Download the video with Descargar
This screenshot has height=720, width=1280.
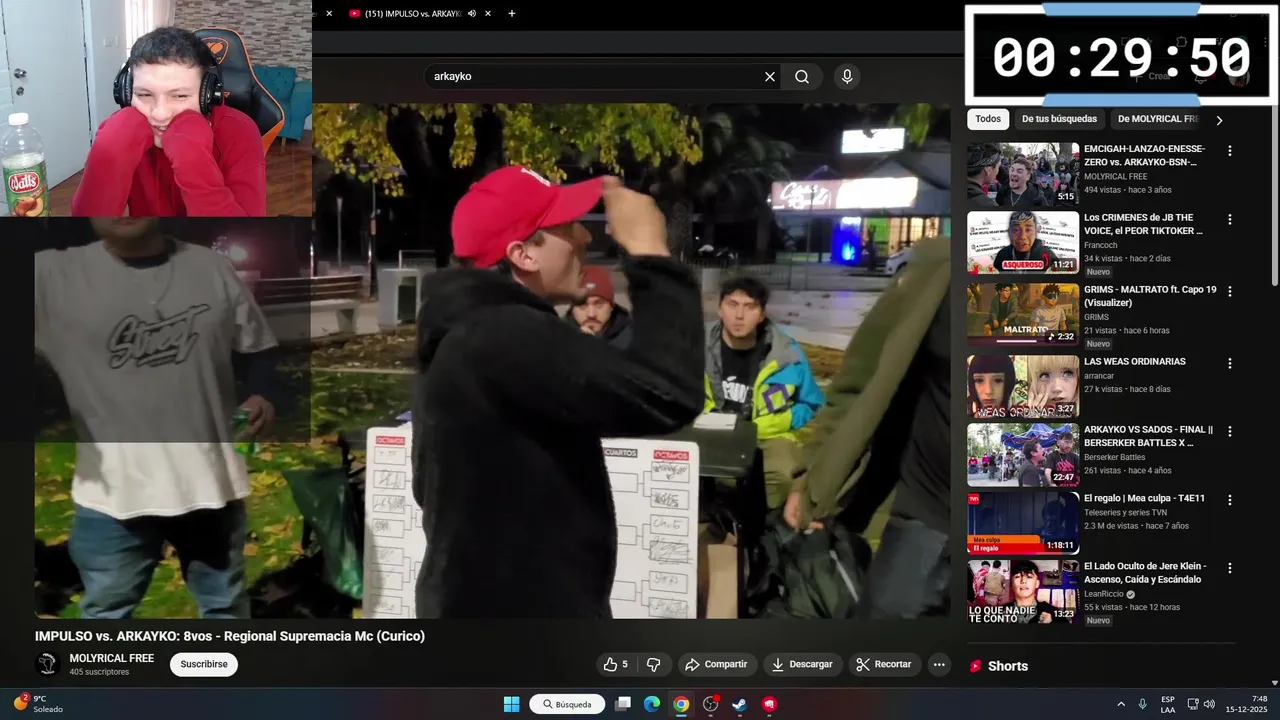coord(802,664)
